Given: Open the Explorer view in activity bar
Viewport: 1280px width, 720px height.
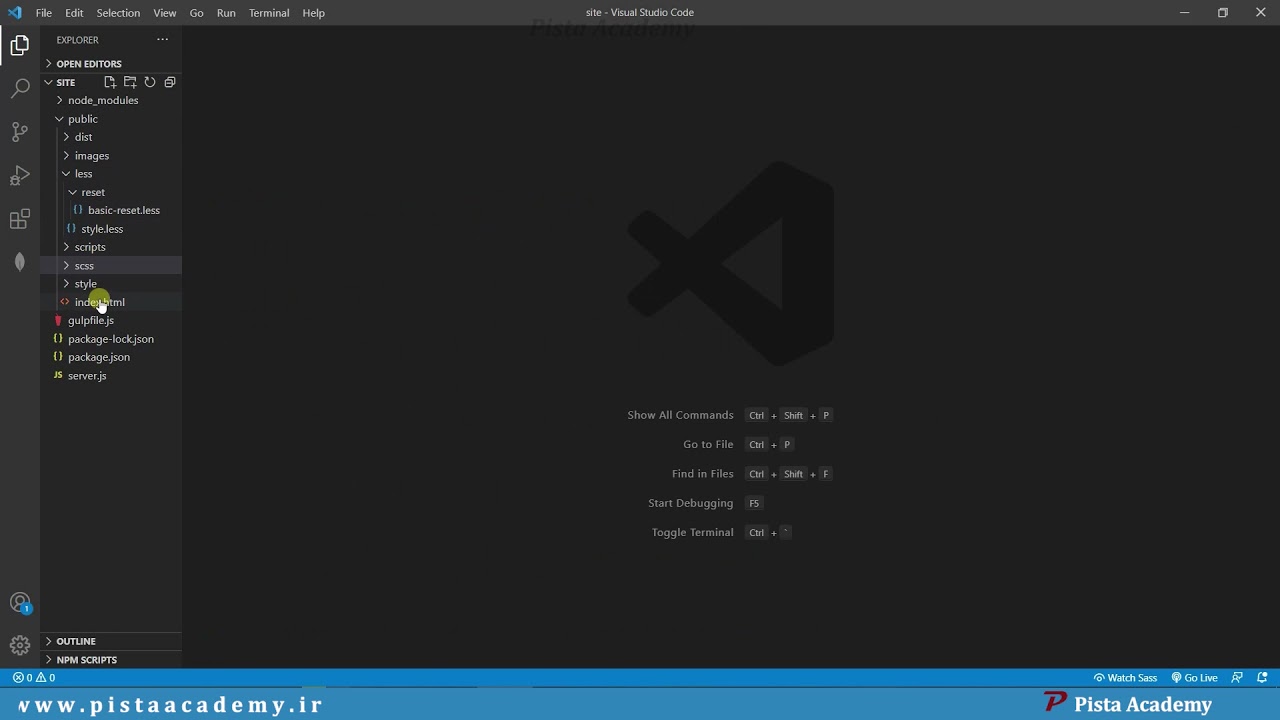Looking at the screenshot, I should click(x=20, y=45).
